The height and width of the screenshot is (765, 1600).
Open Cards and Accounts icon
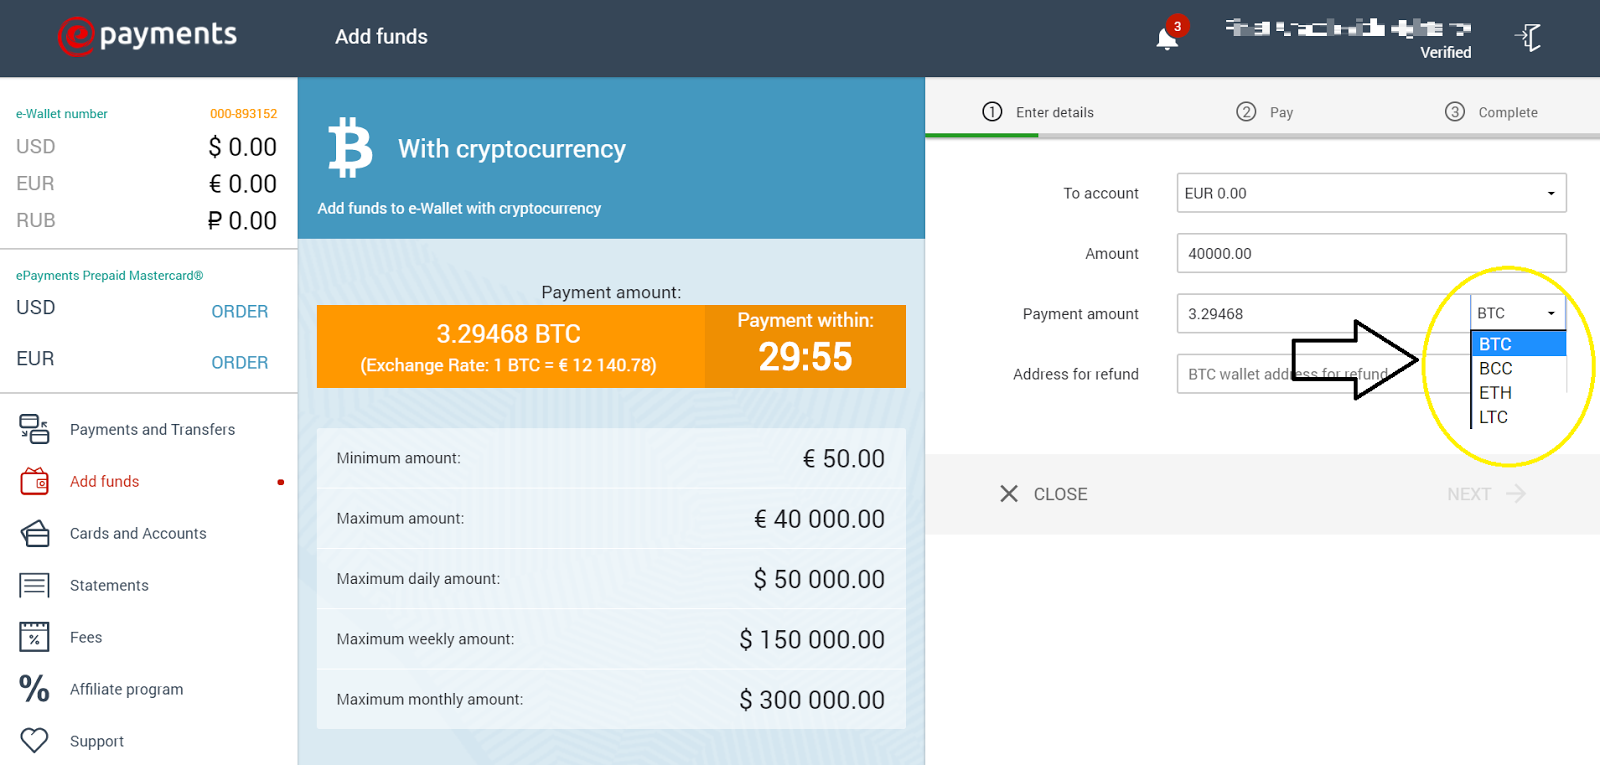tap(34, 533)
